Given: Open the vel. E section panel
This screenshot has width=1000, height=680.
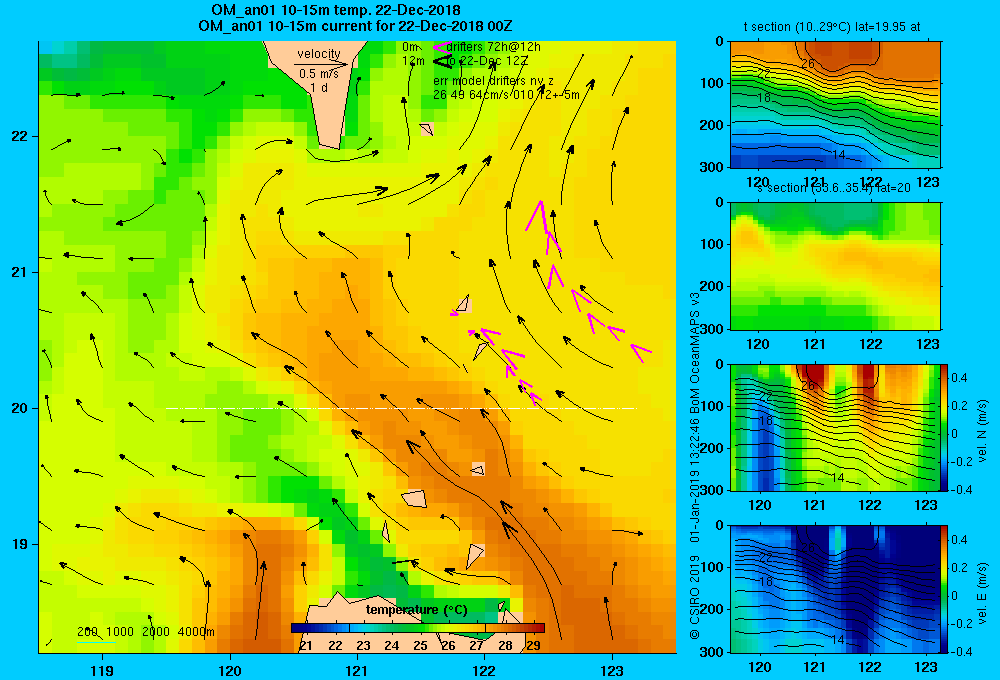Looking at the screenshot, I should 835,588.
